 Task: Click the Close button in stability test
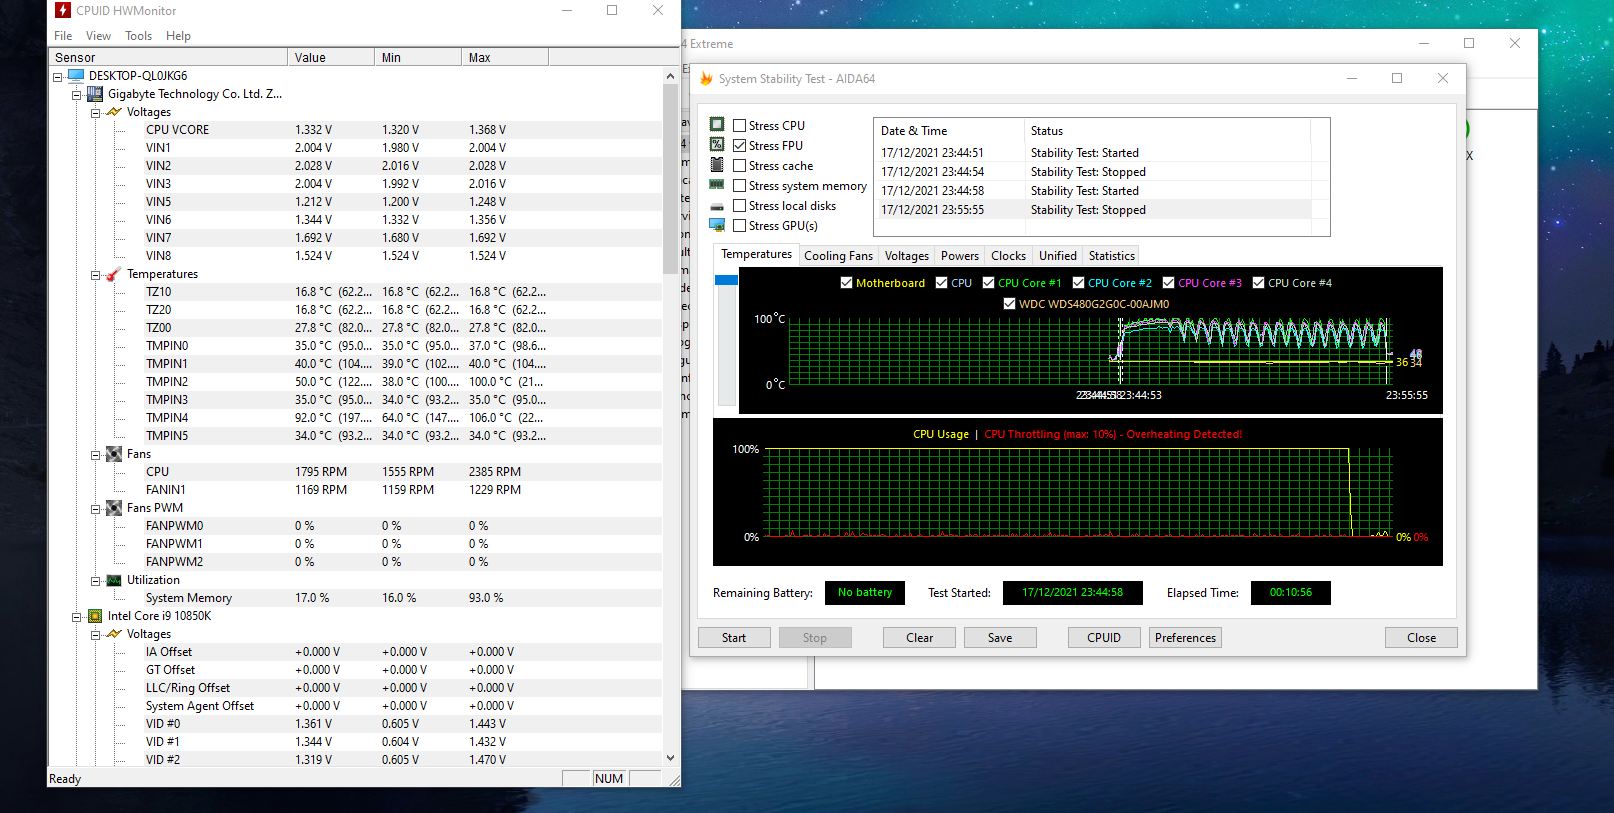tap(1421, 638)
